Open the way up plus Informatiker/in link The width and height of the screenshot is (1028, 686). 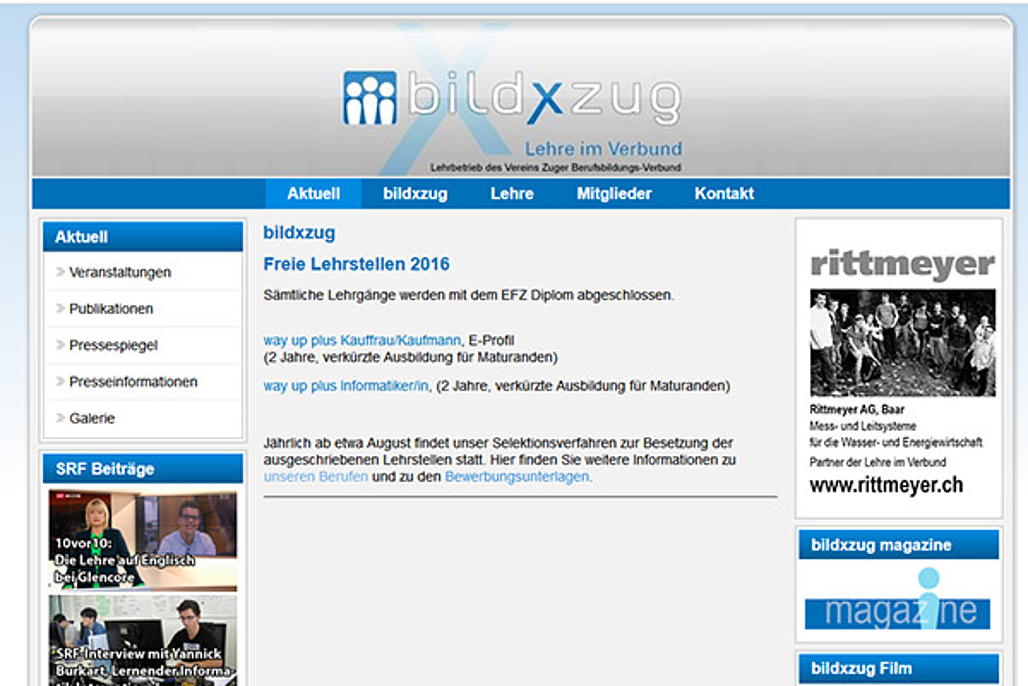pos(346,385)
